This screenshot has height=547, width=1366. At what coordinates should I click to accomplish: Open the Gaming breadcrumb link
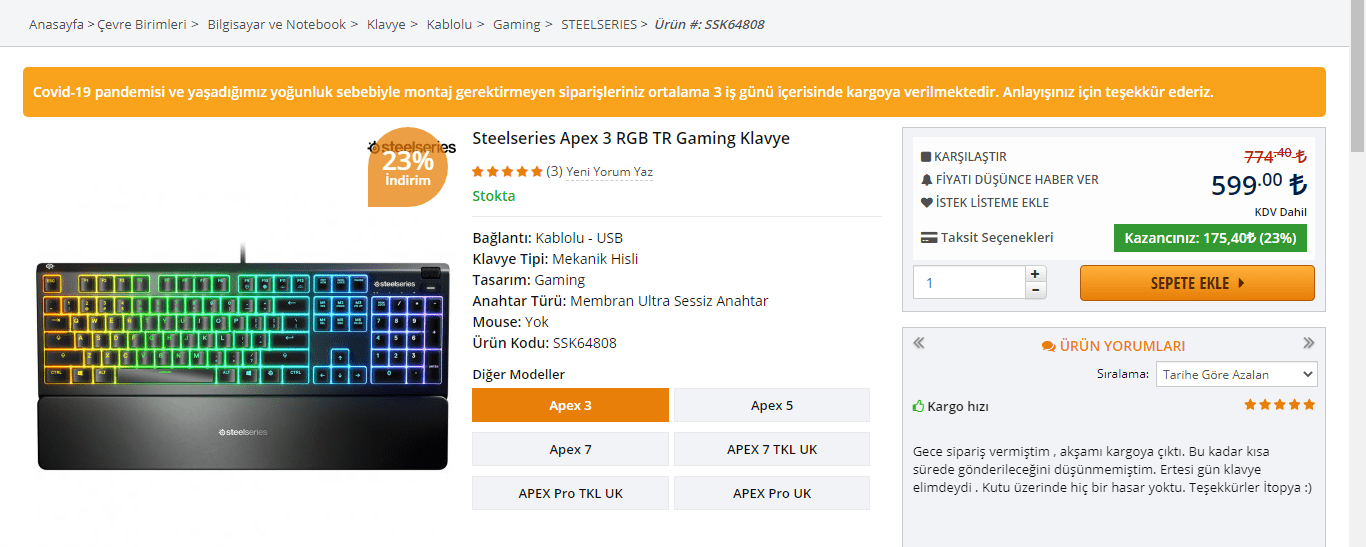pos(516,24)
